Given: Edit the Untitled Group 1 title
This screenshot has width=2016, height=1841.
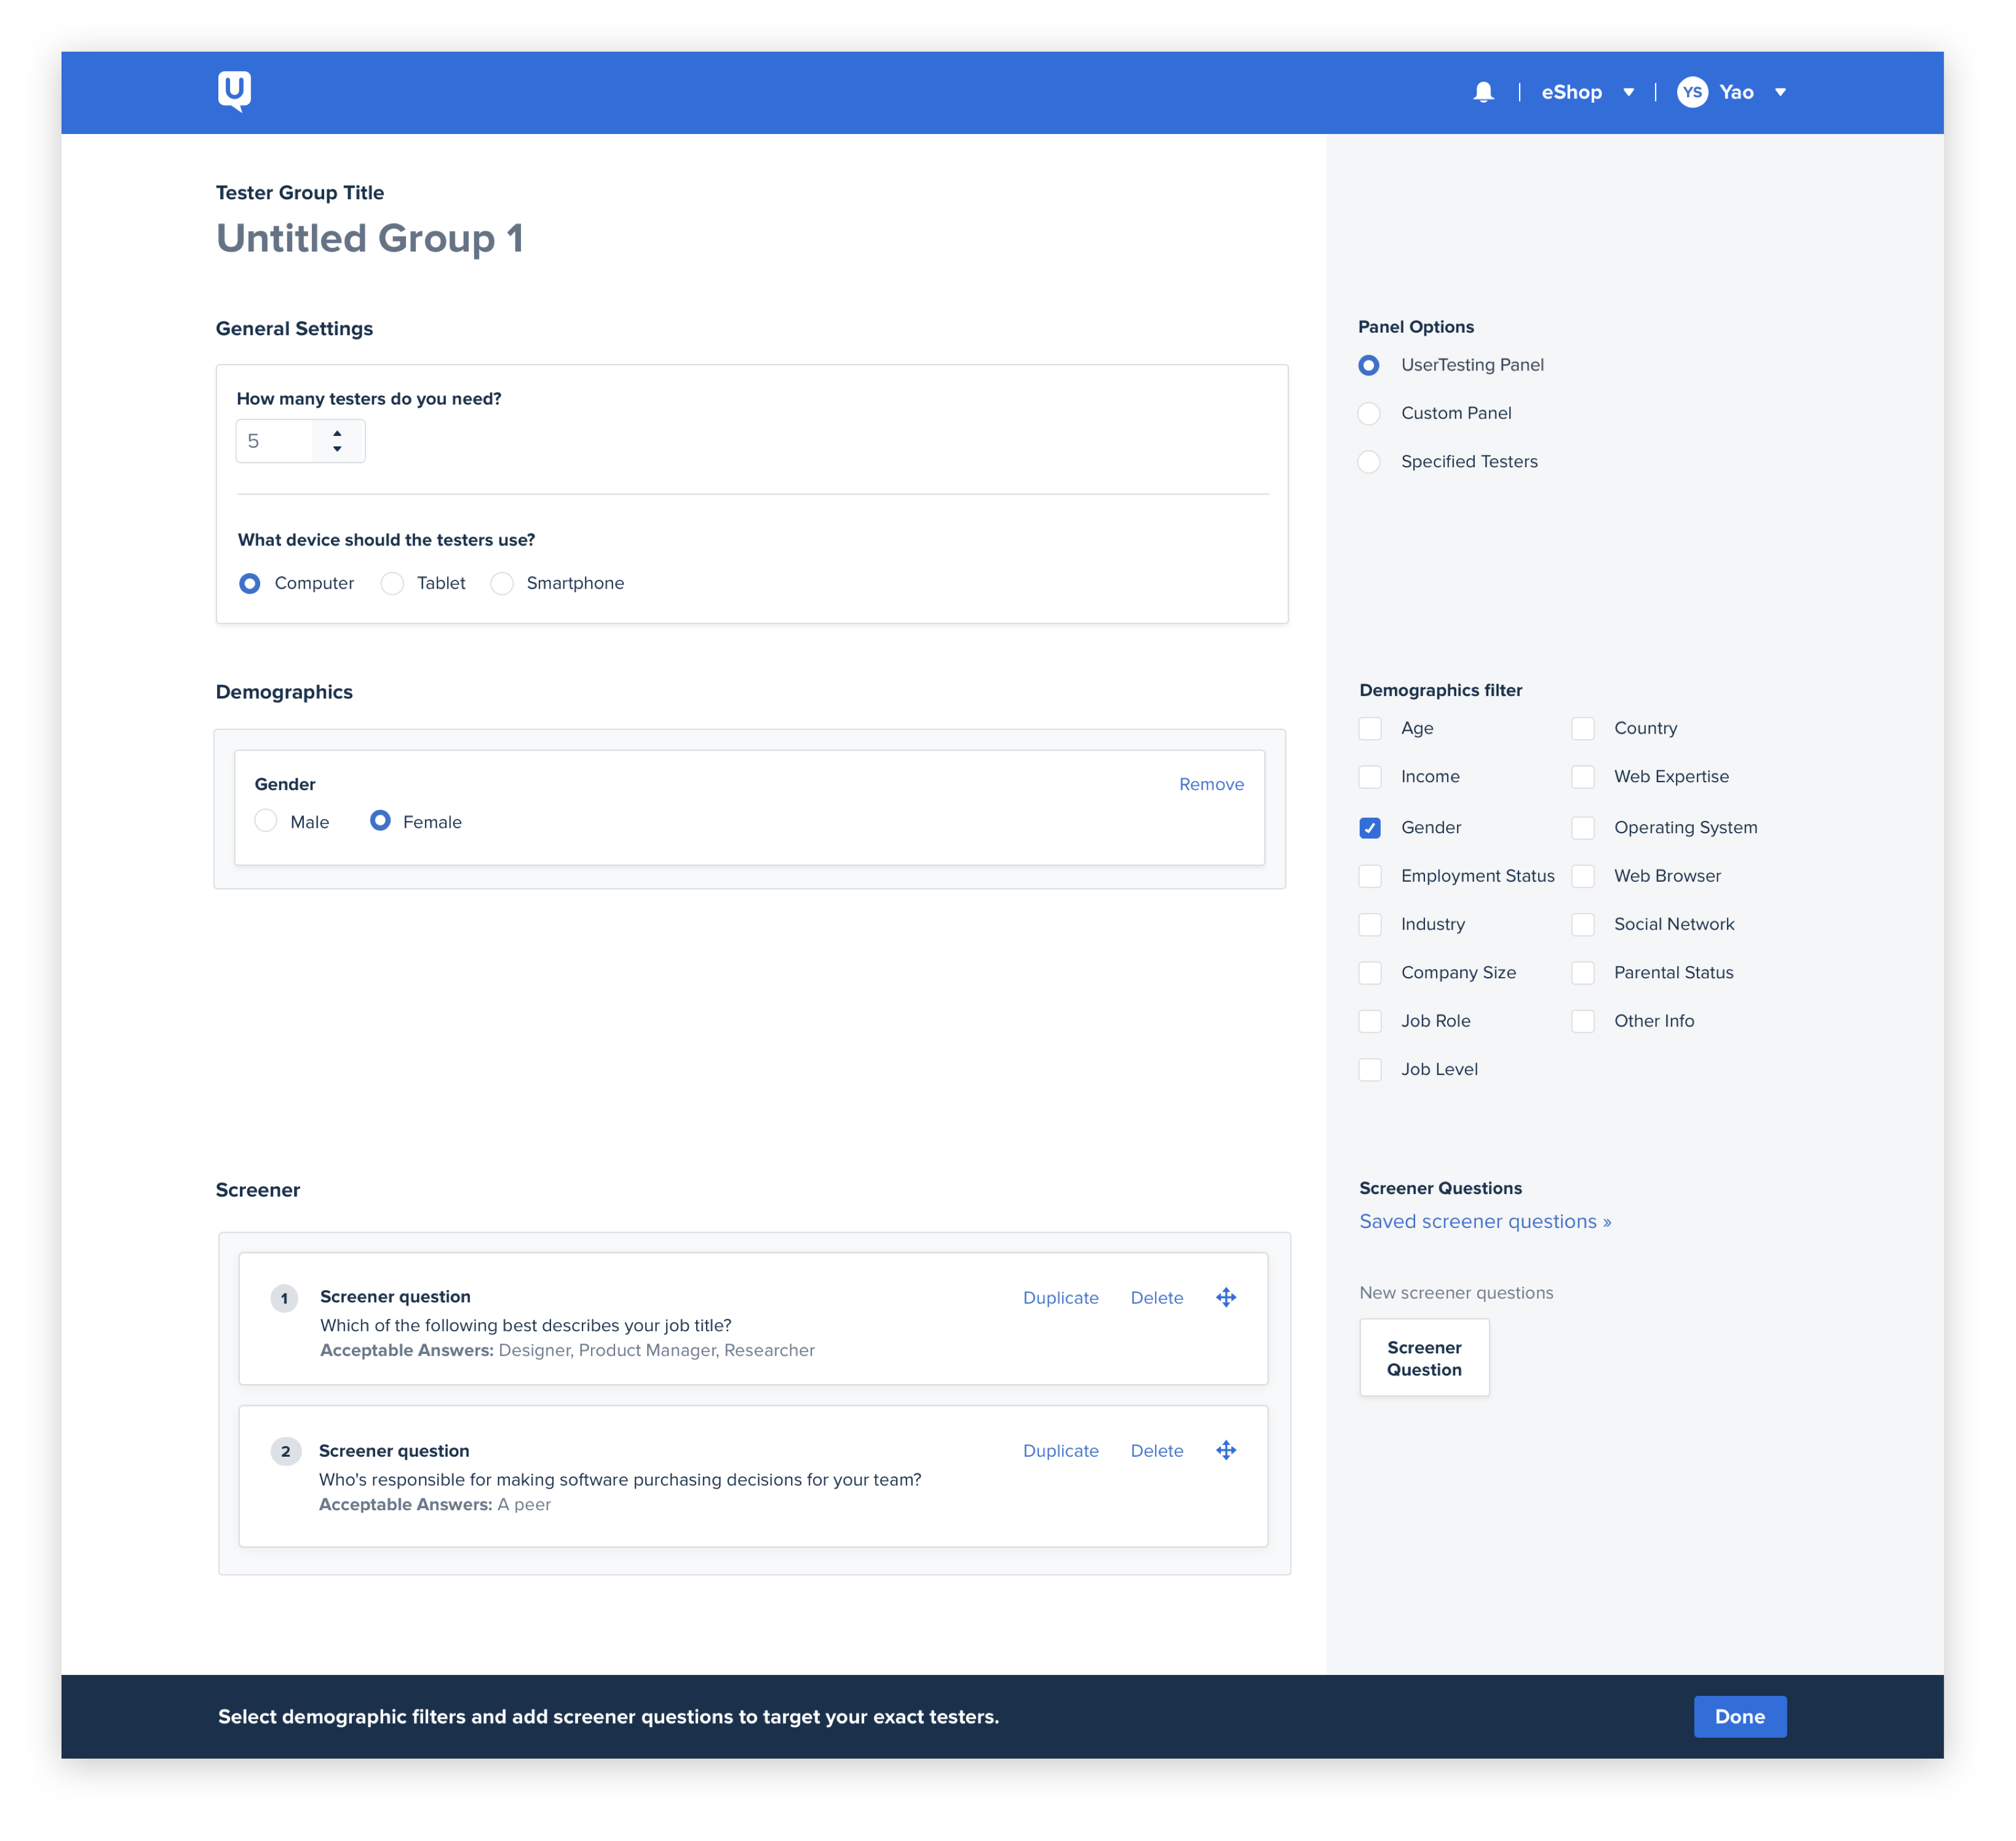Looking at the screenshot, I should pos(370,238).
